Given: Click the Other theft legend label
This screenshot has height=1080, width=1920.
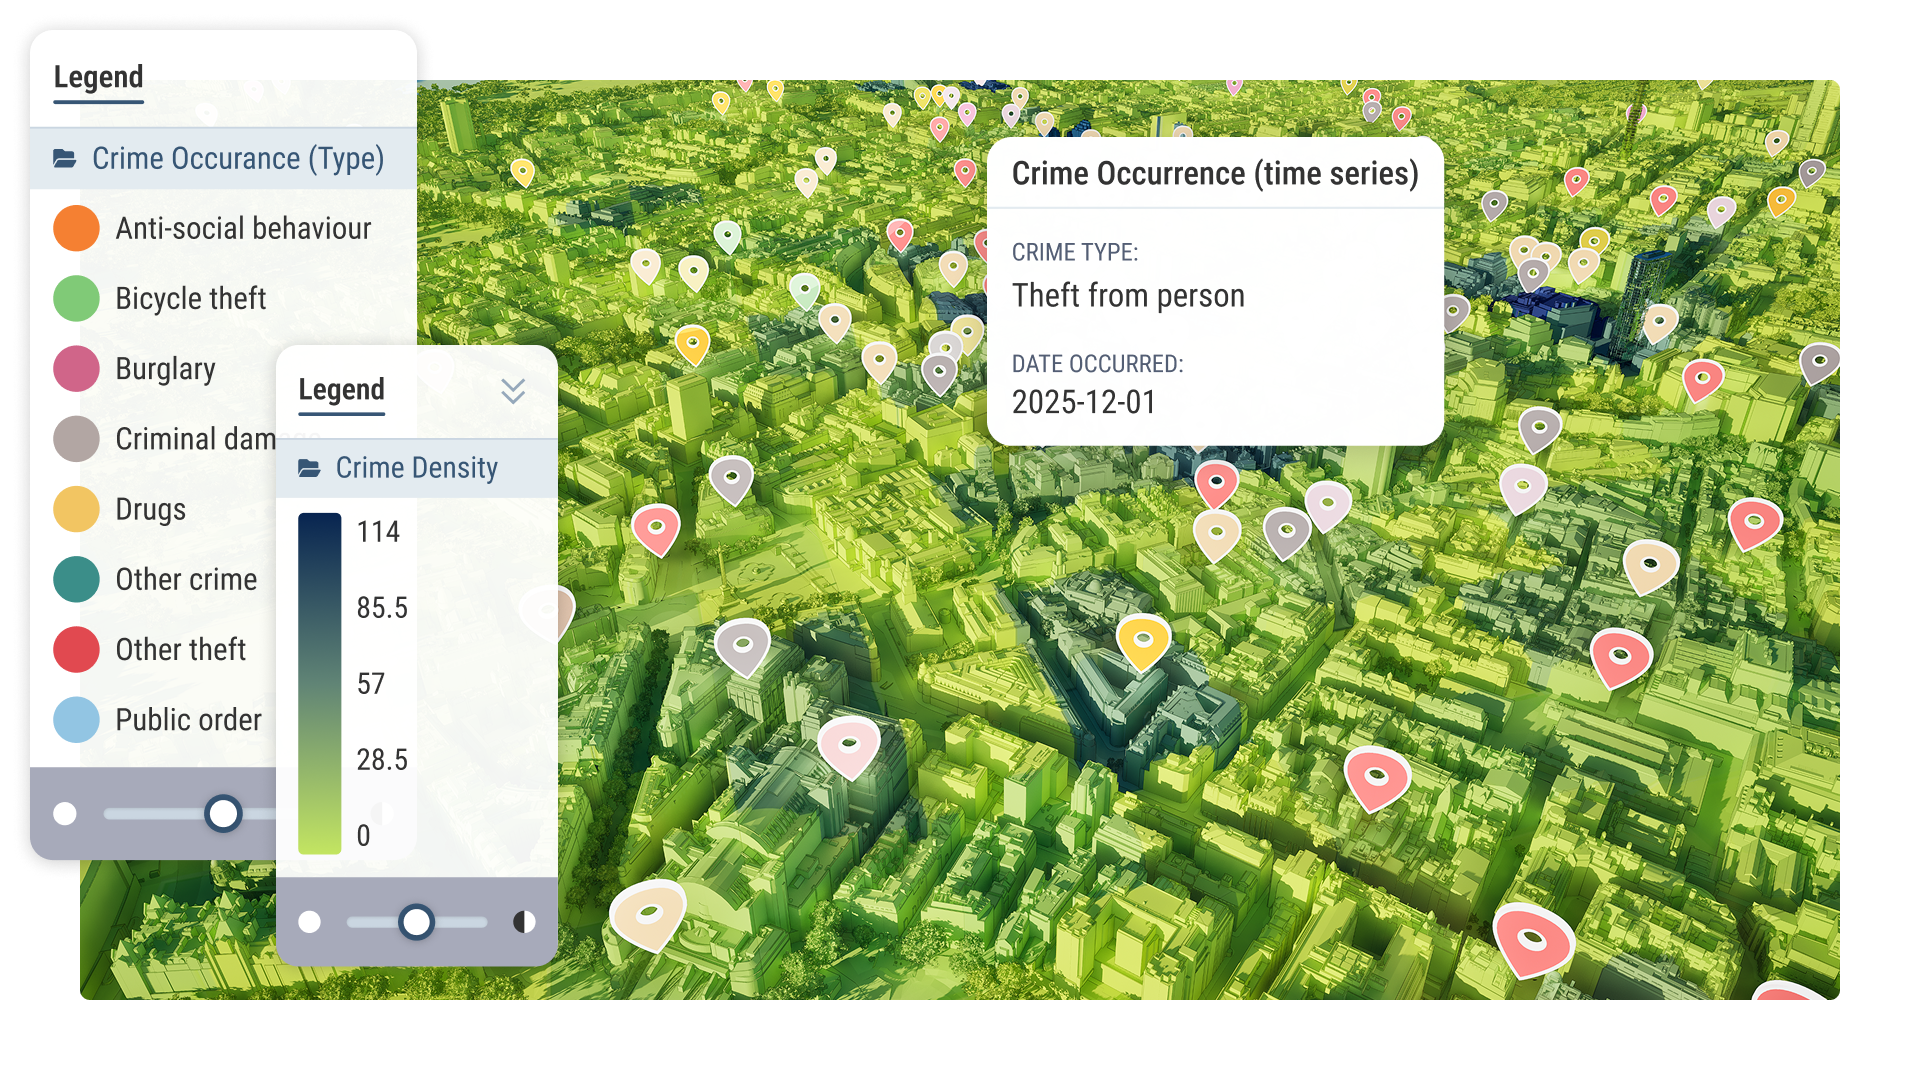Looking at the screenshot, I should coord(181,650).
